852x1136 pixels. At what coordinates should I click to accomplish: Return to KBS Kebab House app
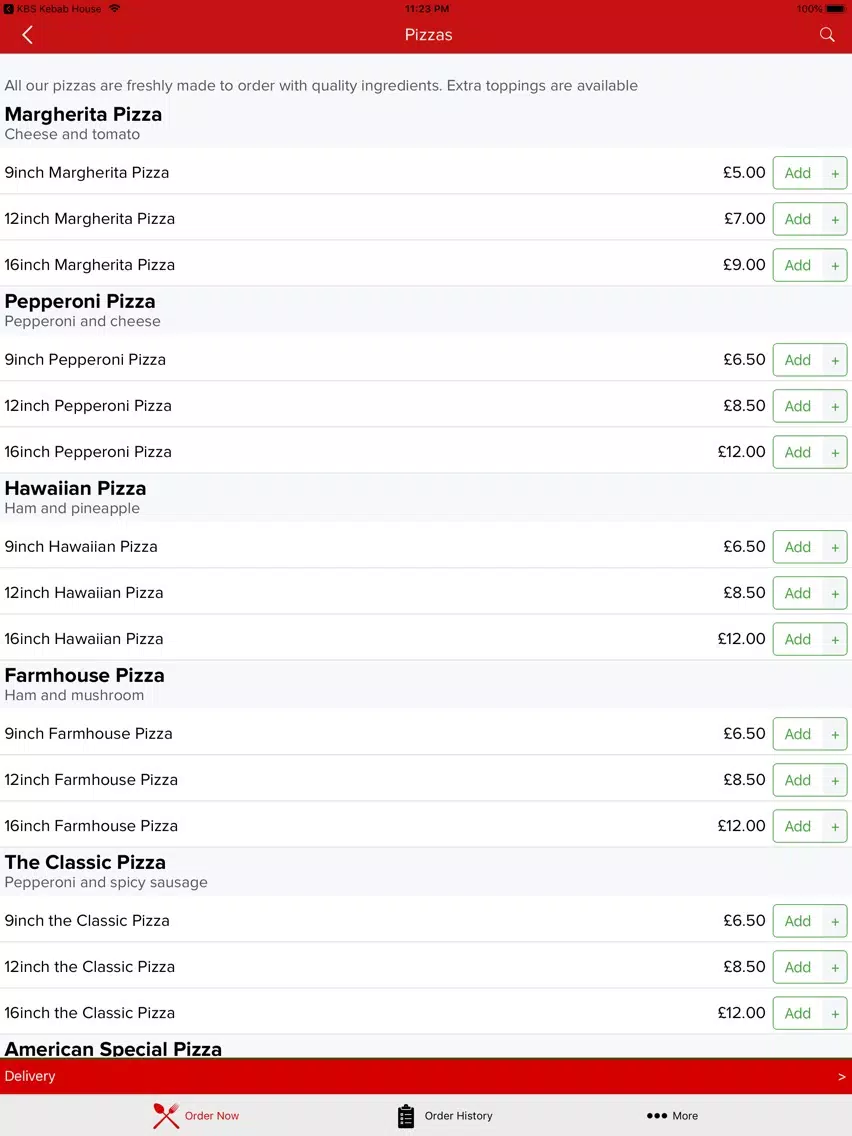(53, 9)
